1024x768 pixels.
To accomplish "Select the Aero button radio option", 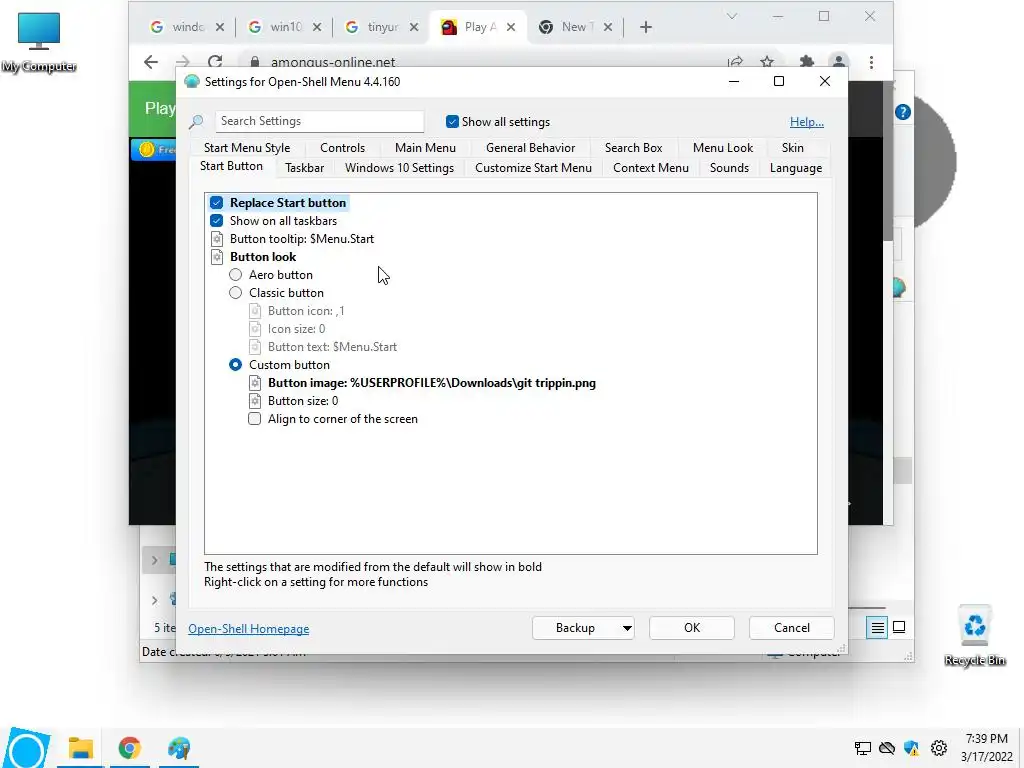I will click(x=235, y=275).
